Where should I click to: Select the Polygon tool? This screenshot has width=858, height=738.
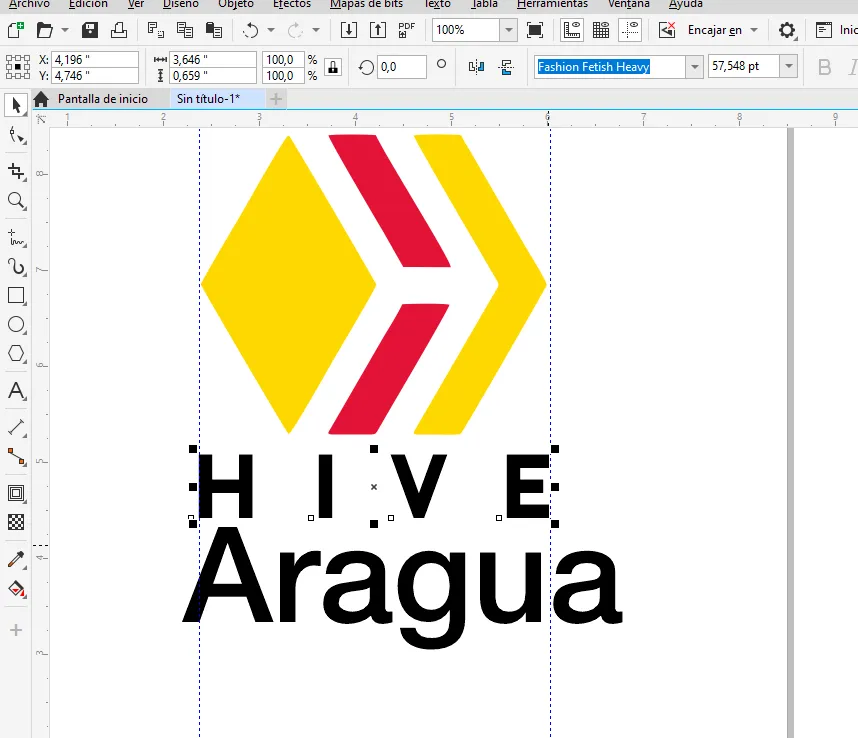coord(16,353)
